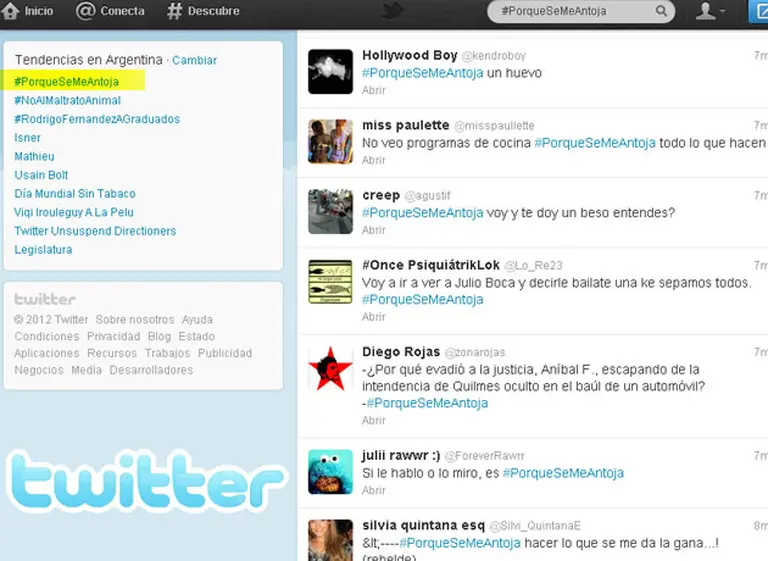Select trend Día Mundial Sin Tabaco
Image resolution: width=768 pixels, height=561 pixels.
pyautogui.click(x=75, y=194)
